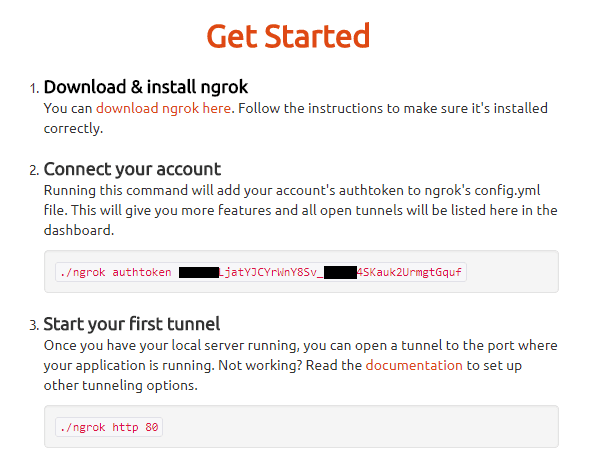Open the 'download ngrok here' link
The height and width of the screenshot is (470, 591).
pyautogui.click(x=163, y=109)
